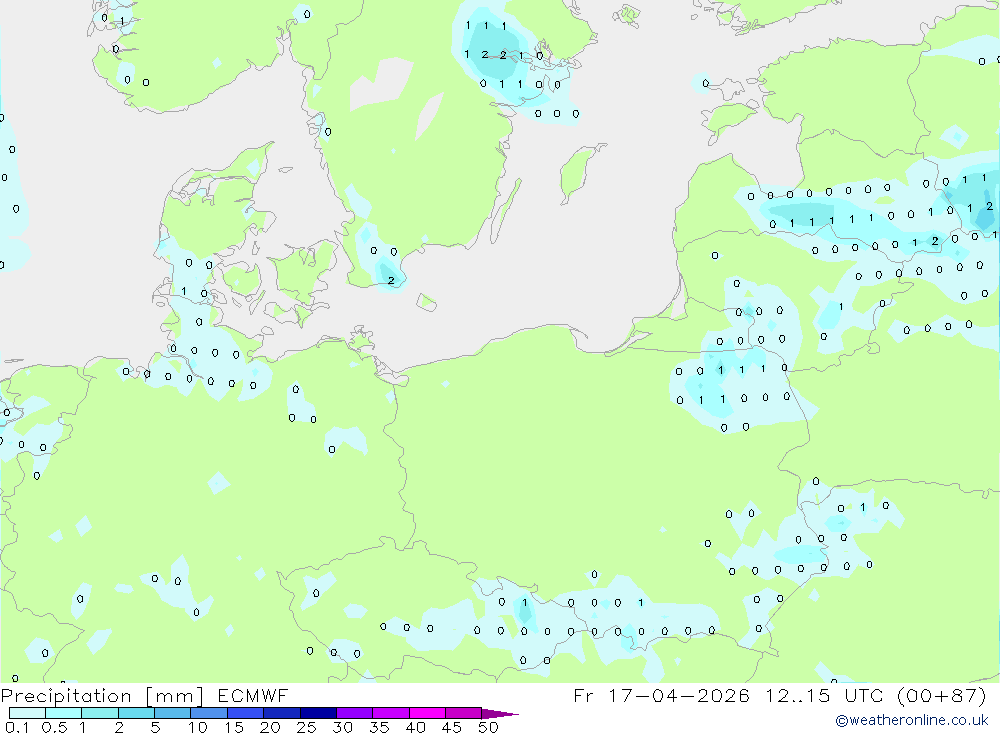This screenshot has width=1000, height=733.
Task: Select the 1–2 mm legend swatch
Action: 100,713
